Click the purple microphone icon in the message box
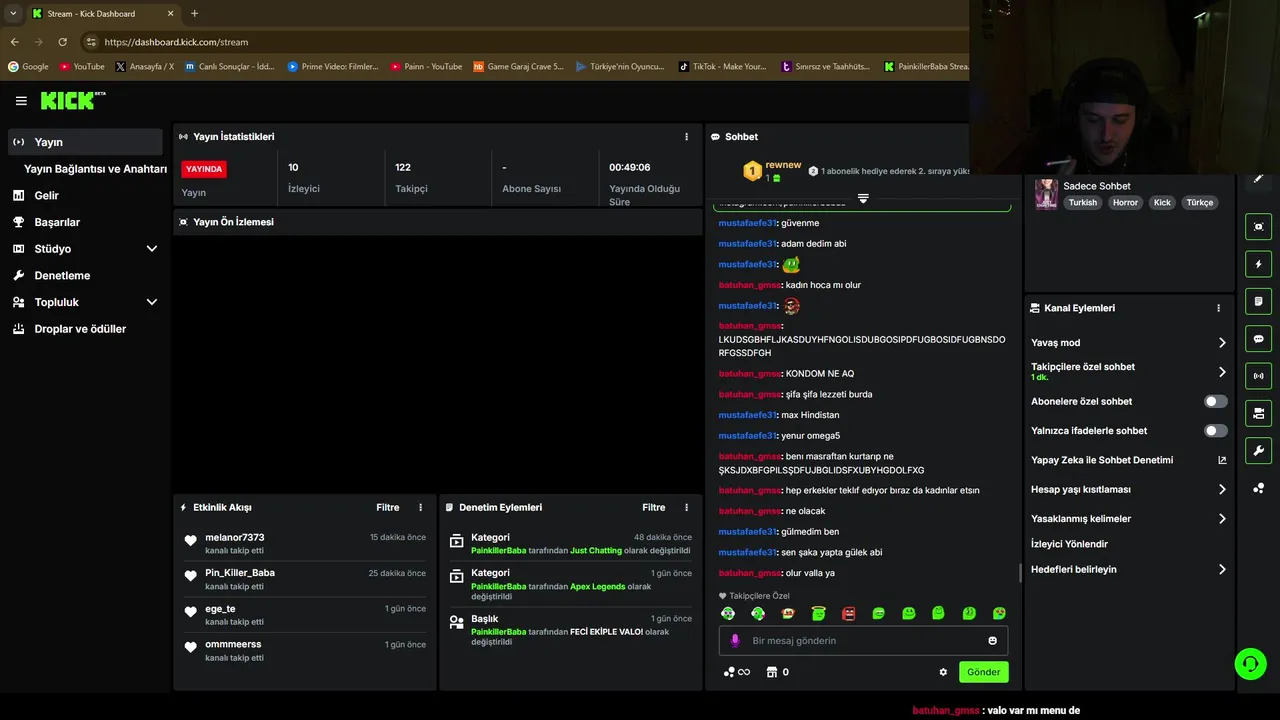The width and height of the screenshot is (1280, 720). (x=735, y=640)
